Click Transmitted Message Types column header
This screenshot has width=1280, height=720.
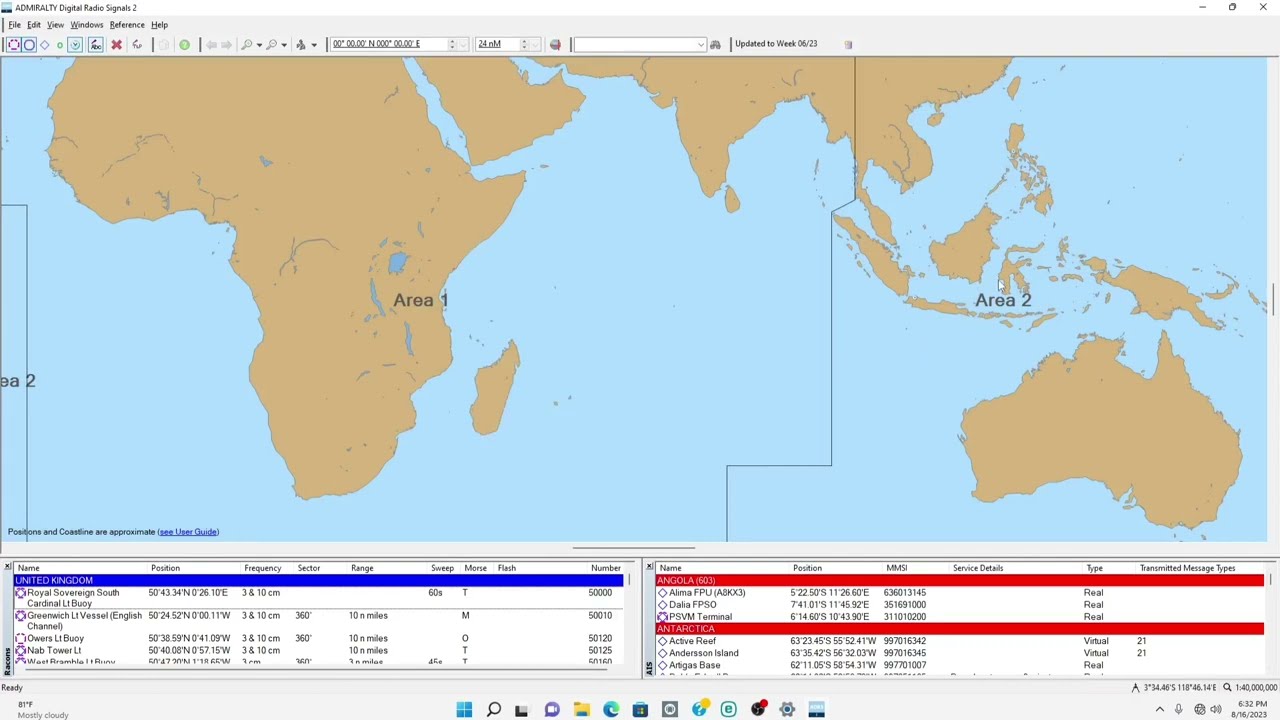click(1187, 568)
